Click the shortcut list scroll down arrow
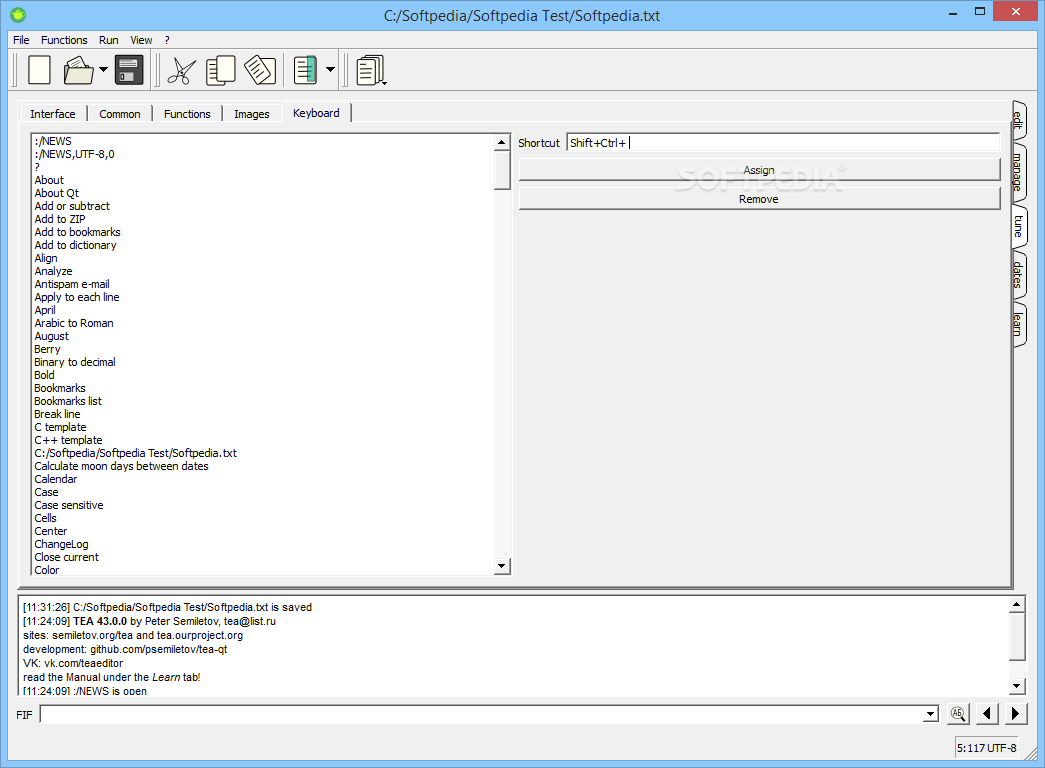1045x768 pixels. [x=503, y=566]
